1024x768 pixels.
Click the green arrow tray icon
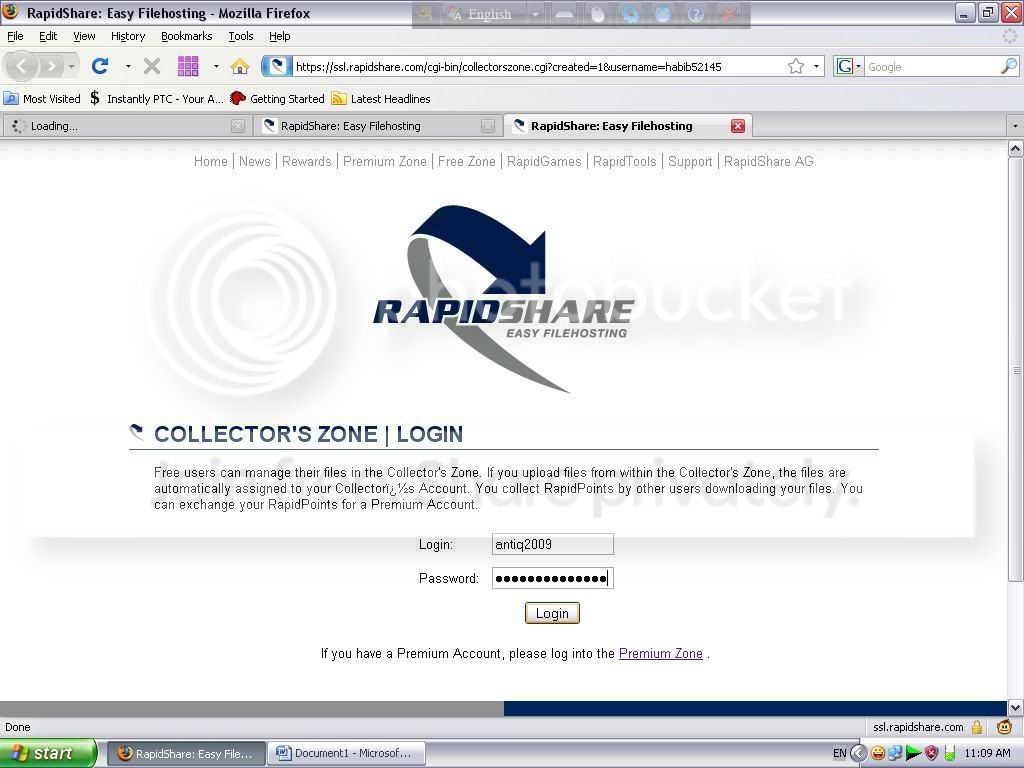coord(913,753)
